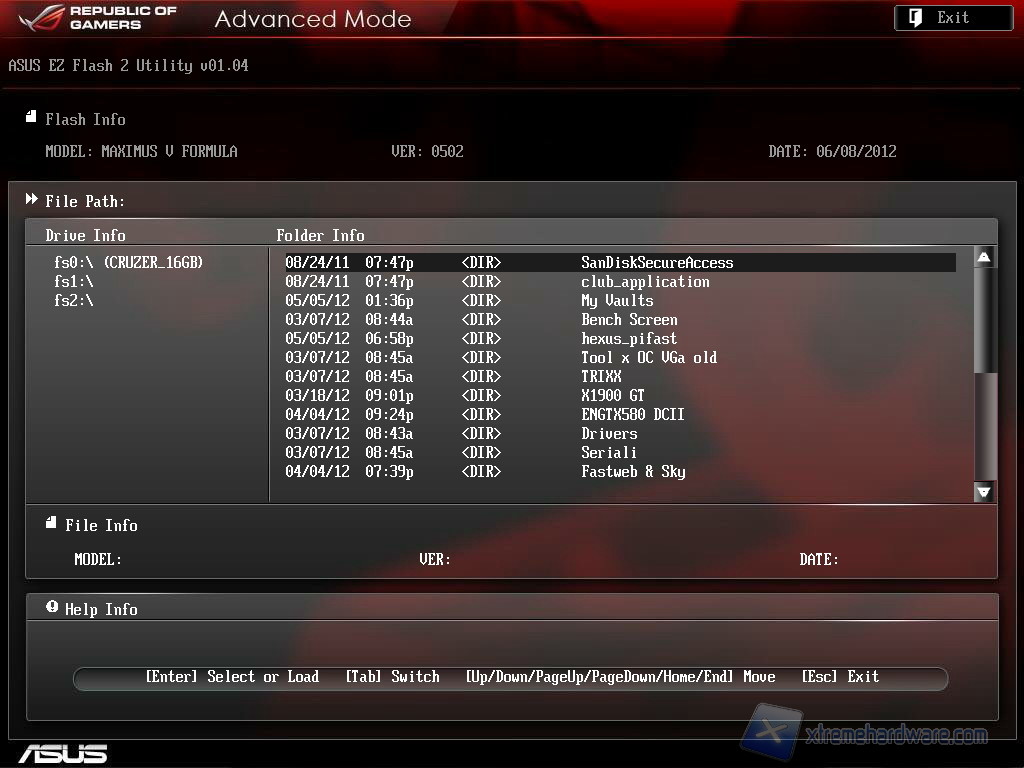
Task: Click the File Info document icon
Action: tap(51, 524)
